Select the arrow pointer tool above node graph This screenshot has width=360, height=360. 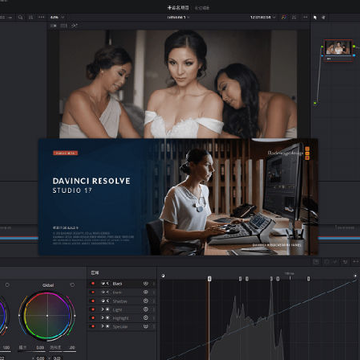coord(315,17)
